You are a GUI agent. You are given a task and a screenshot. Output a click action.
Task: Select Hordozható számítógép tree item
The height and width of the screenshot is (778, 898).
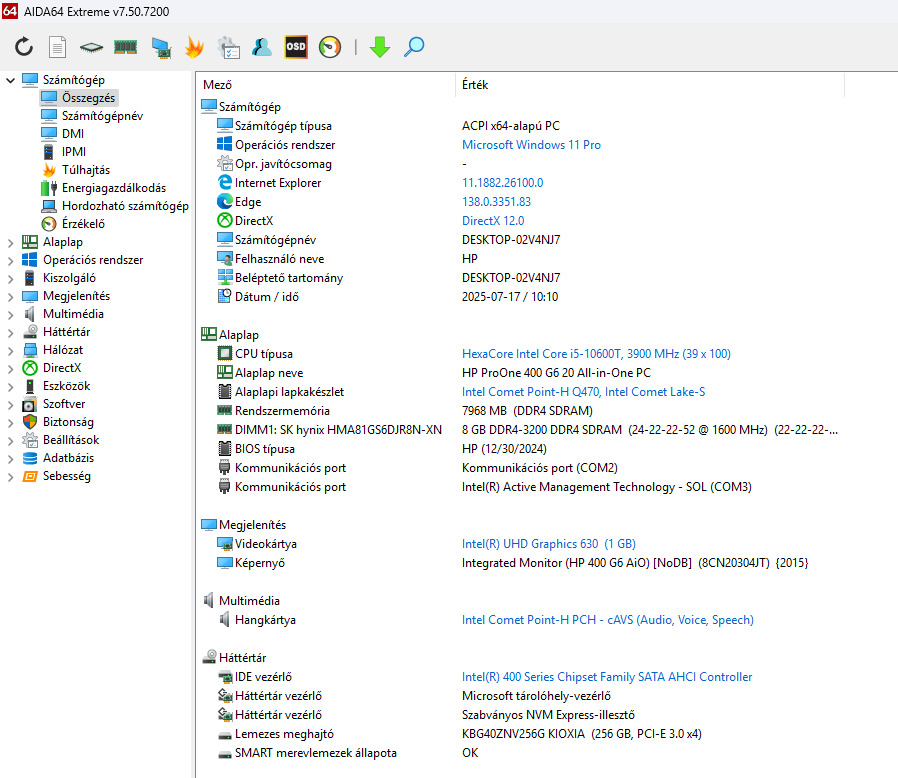tap(125, 206)
